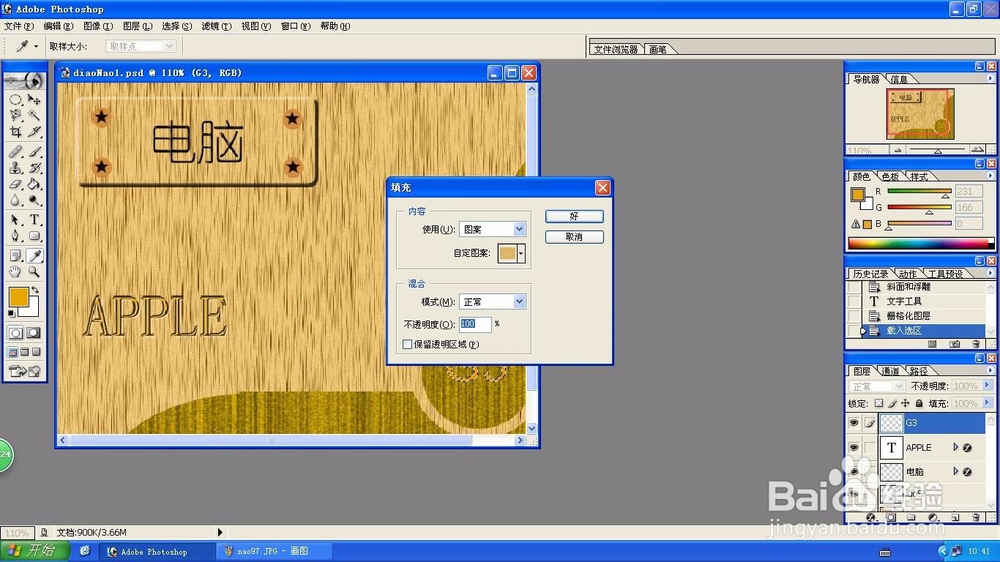Toggle lock all in Layers panel

[x=919, y=403]
